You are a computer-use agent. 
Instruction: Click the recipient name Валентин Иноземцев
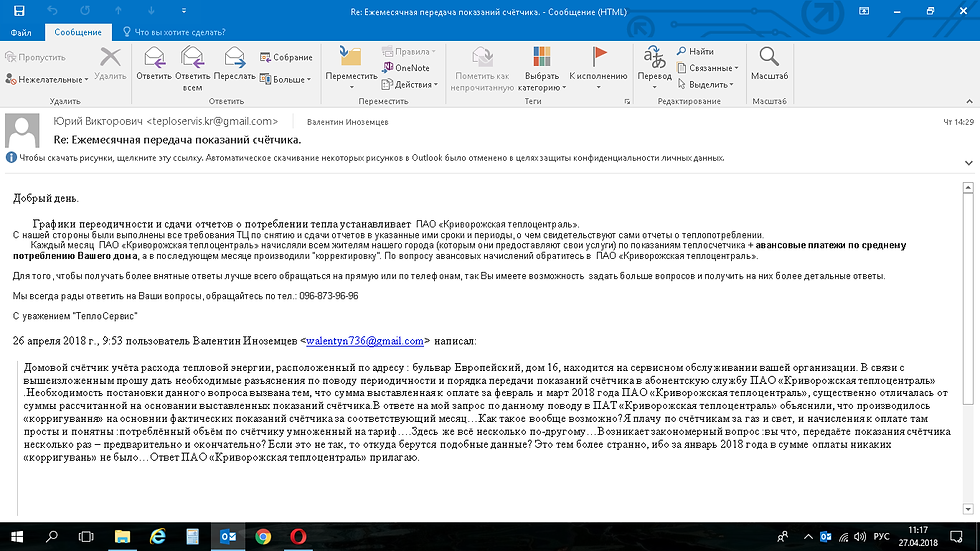tap(348, 122)
